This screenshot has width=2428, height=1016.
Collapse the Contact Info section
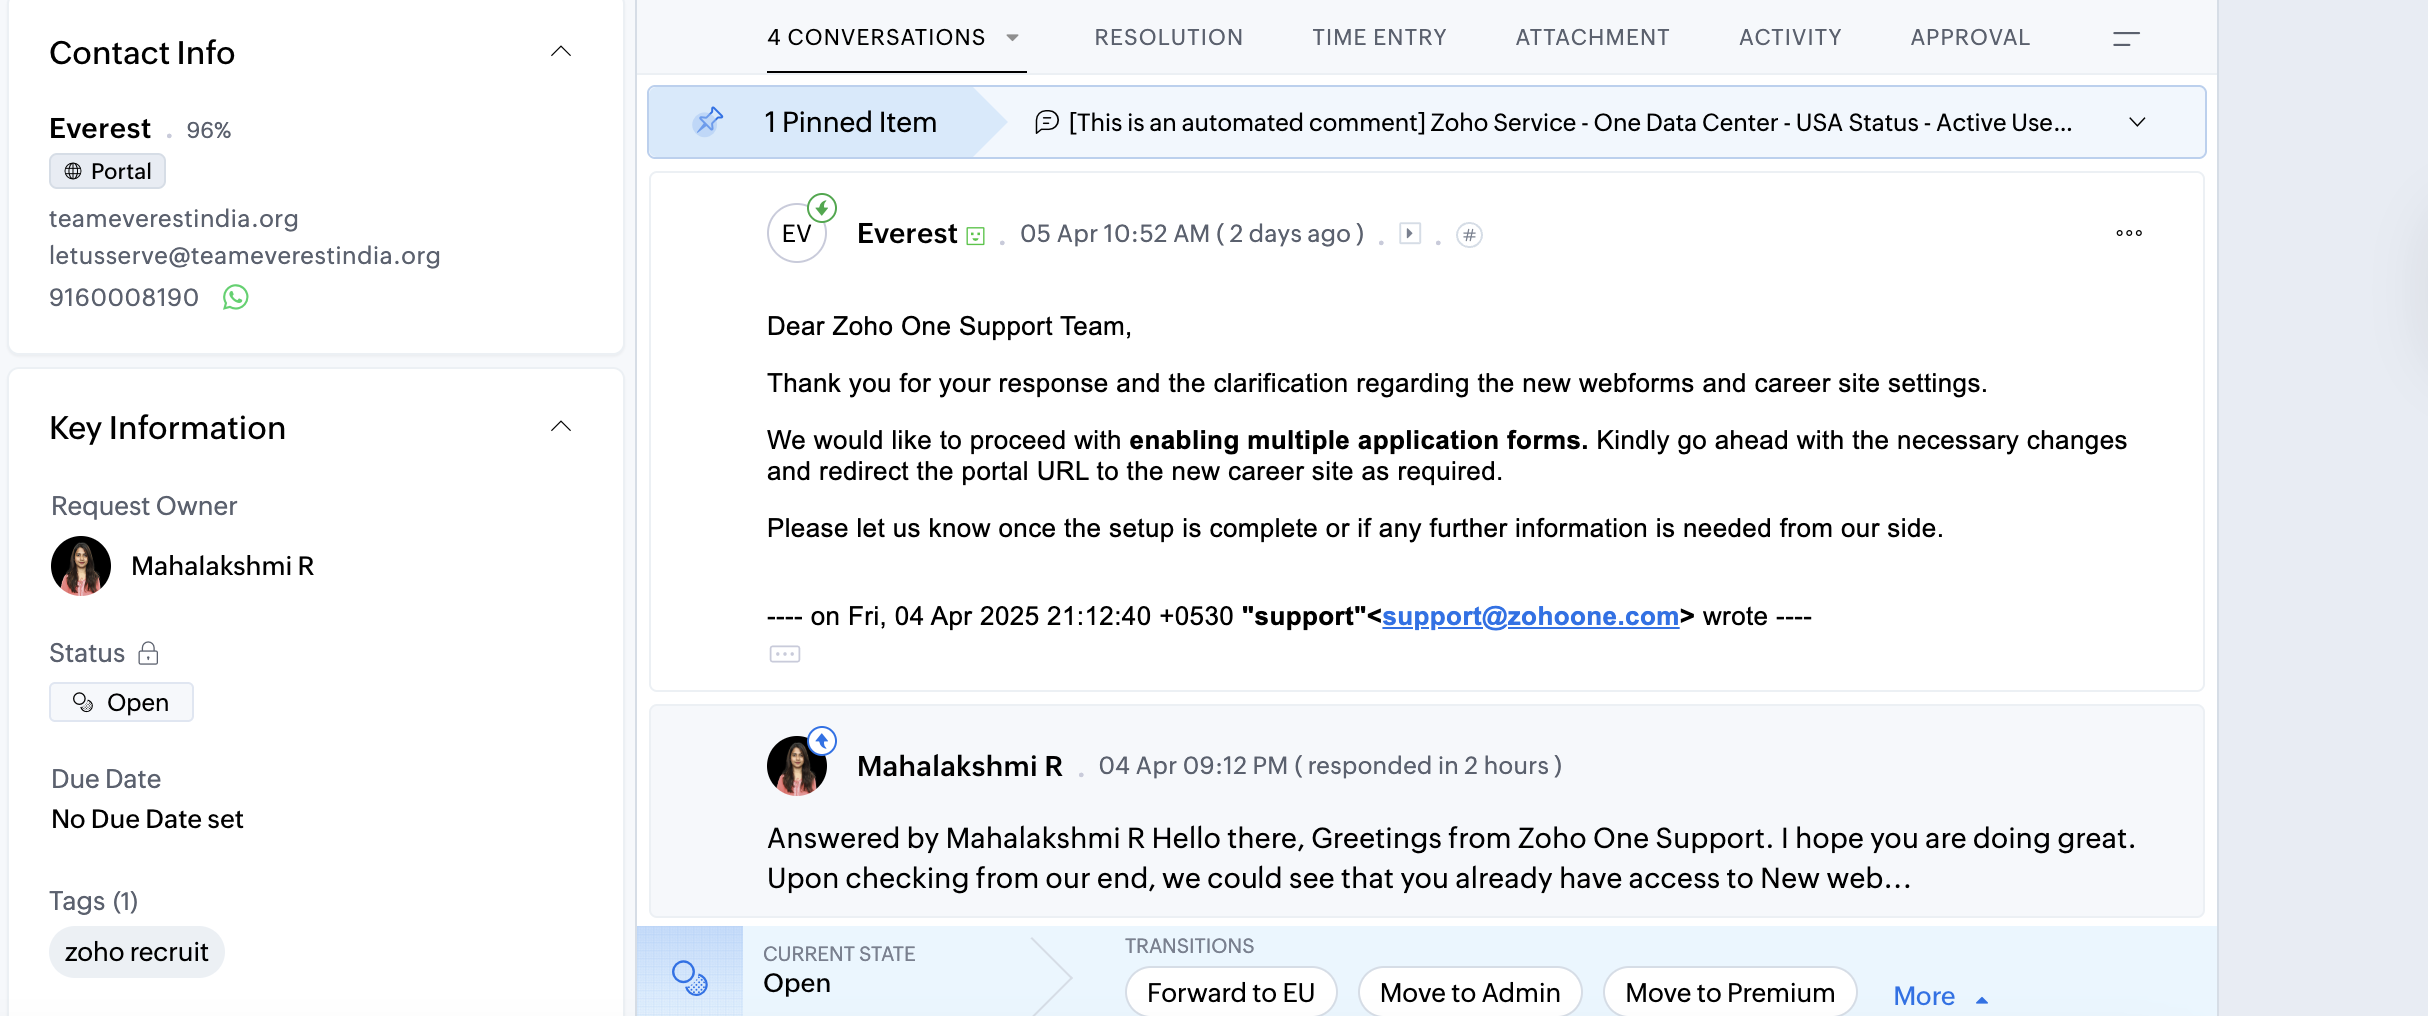561,51
